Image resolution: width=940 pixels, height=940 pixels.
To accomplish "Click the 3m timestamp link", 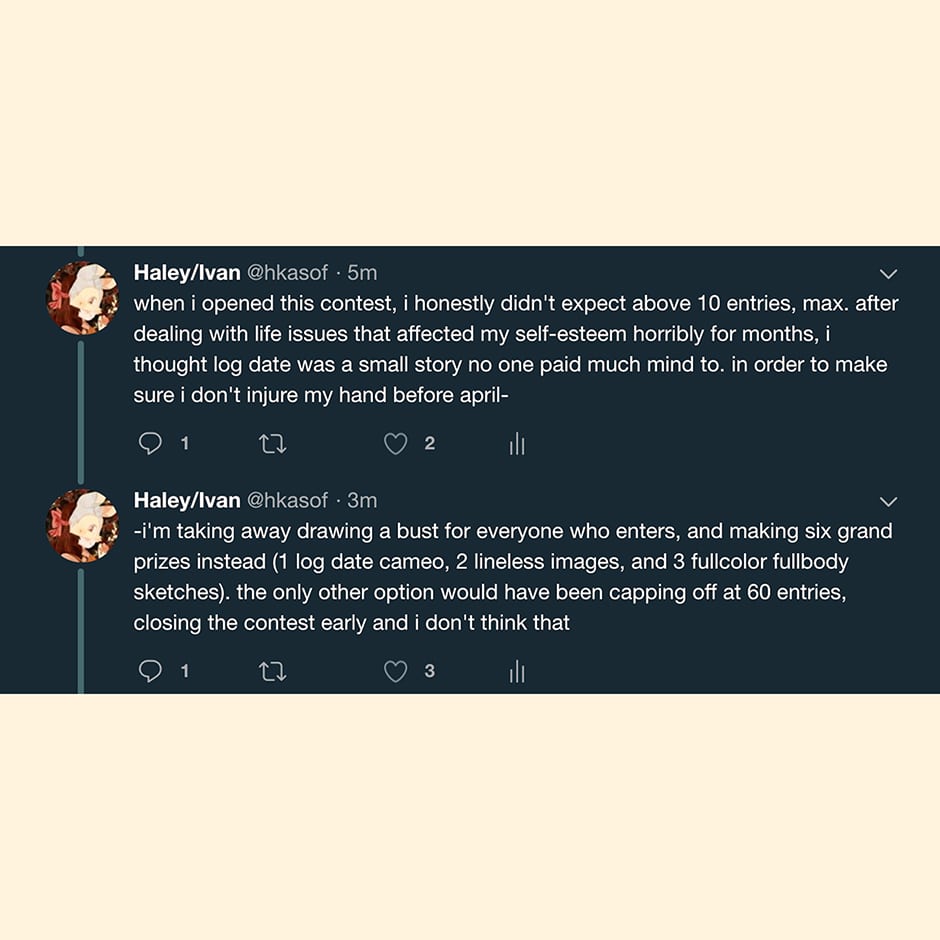I will click(362, 500).
